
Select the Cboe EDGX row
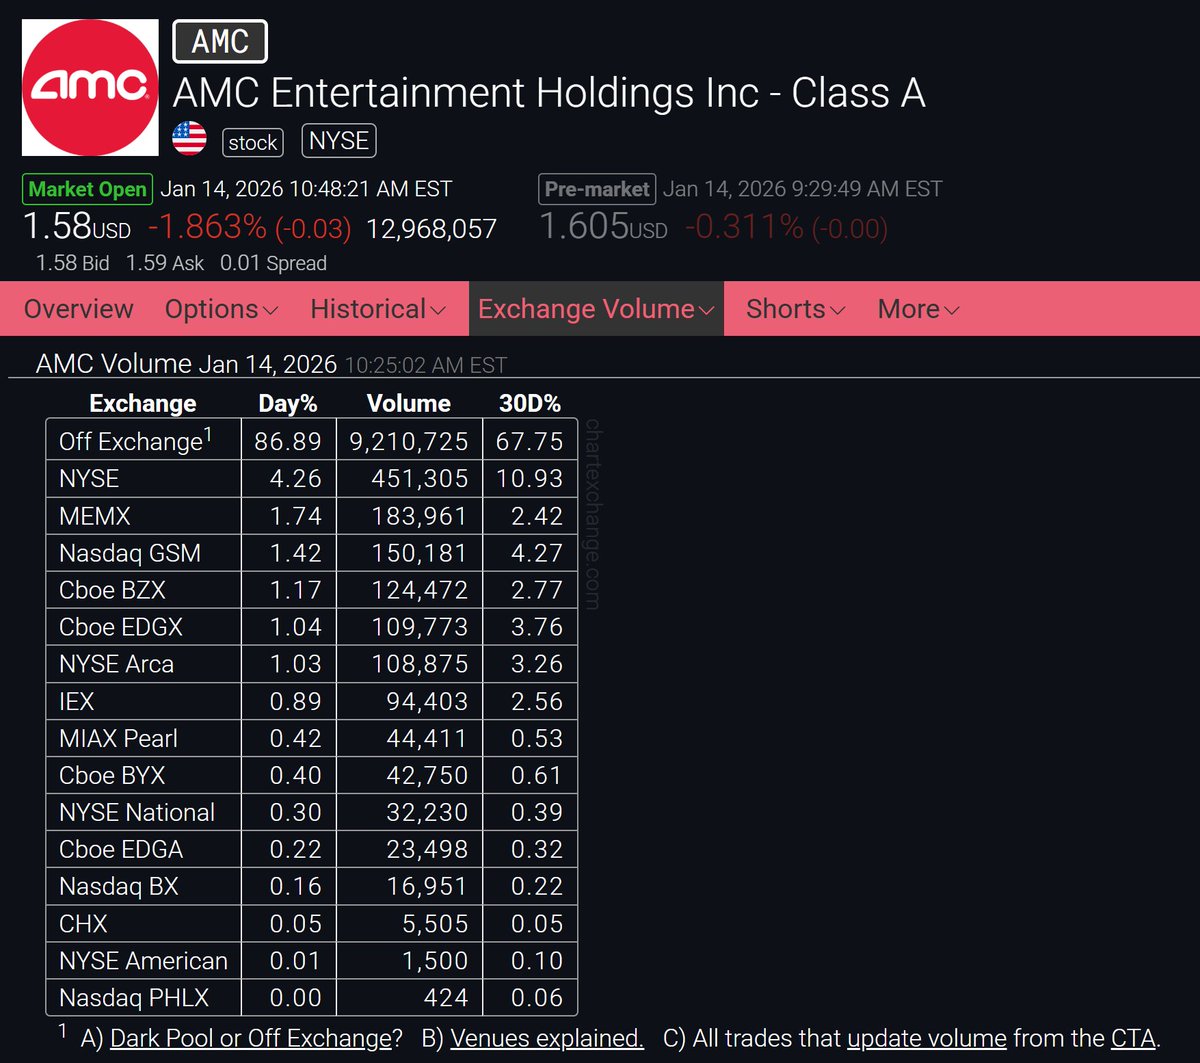coord(311,627)
